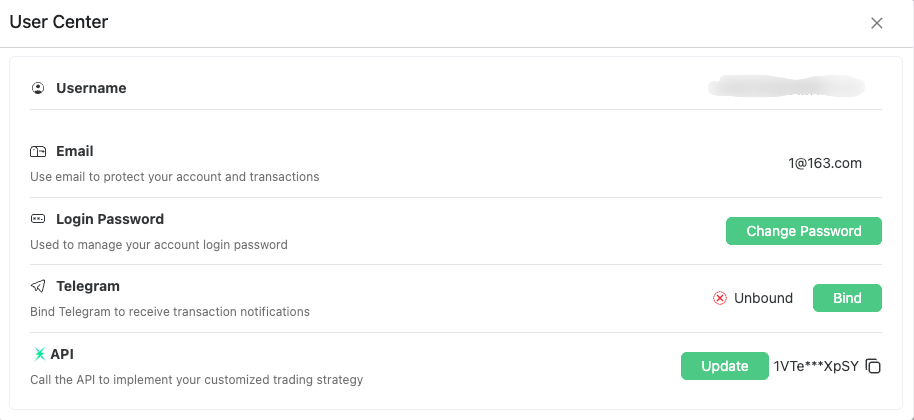Click the Login Password key icon

click(38, 219)
